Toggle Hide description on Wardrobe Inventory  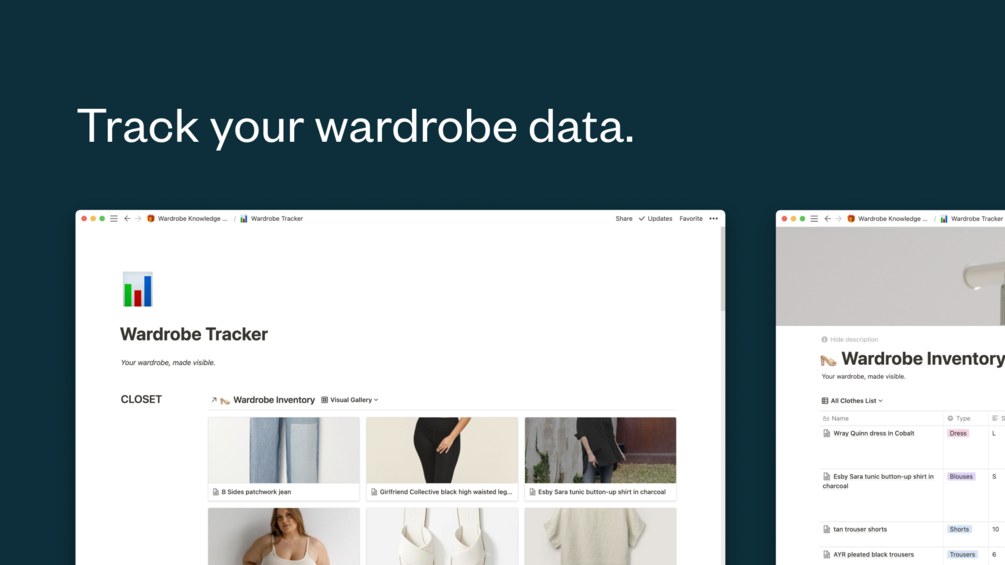coord(850,340)
